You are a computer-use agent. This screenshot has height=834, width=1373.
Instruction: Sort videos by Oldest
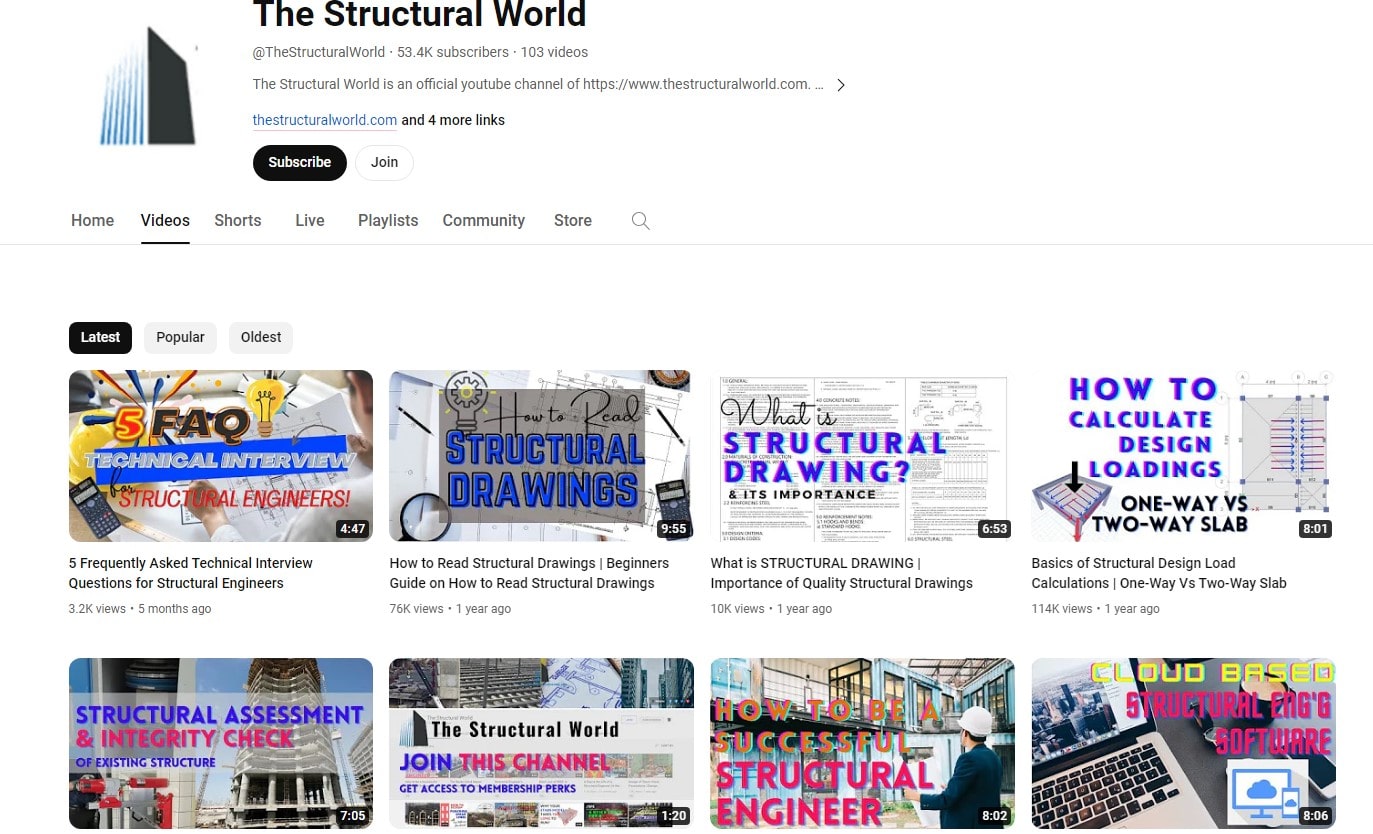(x=261, y=337)
